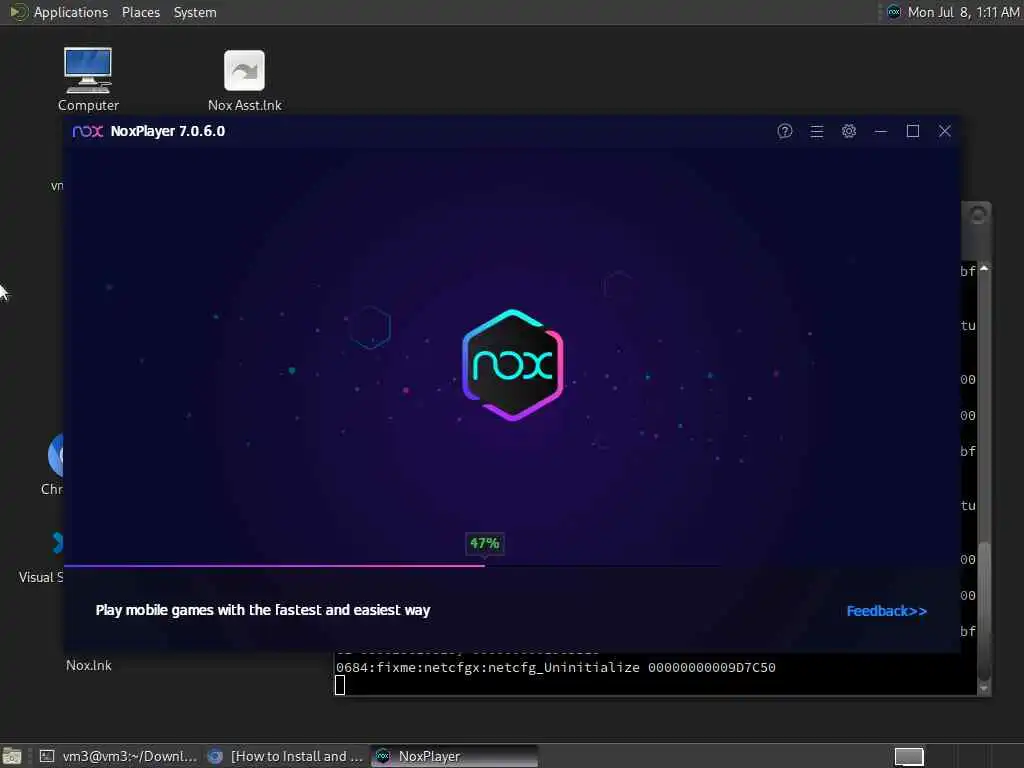Click the Nox tray icon in top panel
Viewport: 1024px width, 768px height.
(894, 12)
